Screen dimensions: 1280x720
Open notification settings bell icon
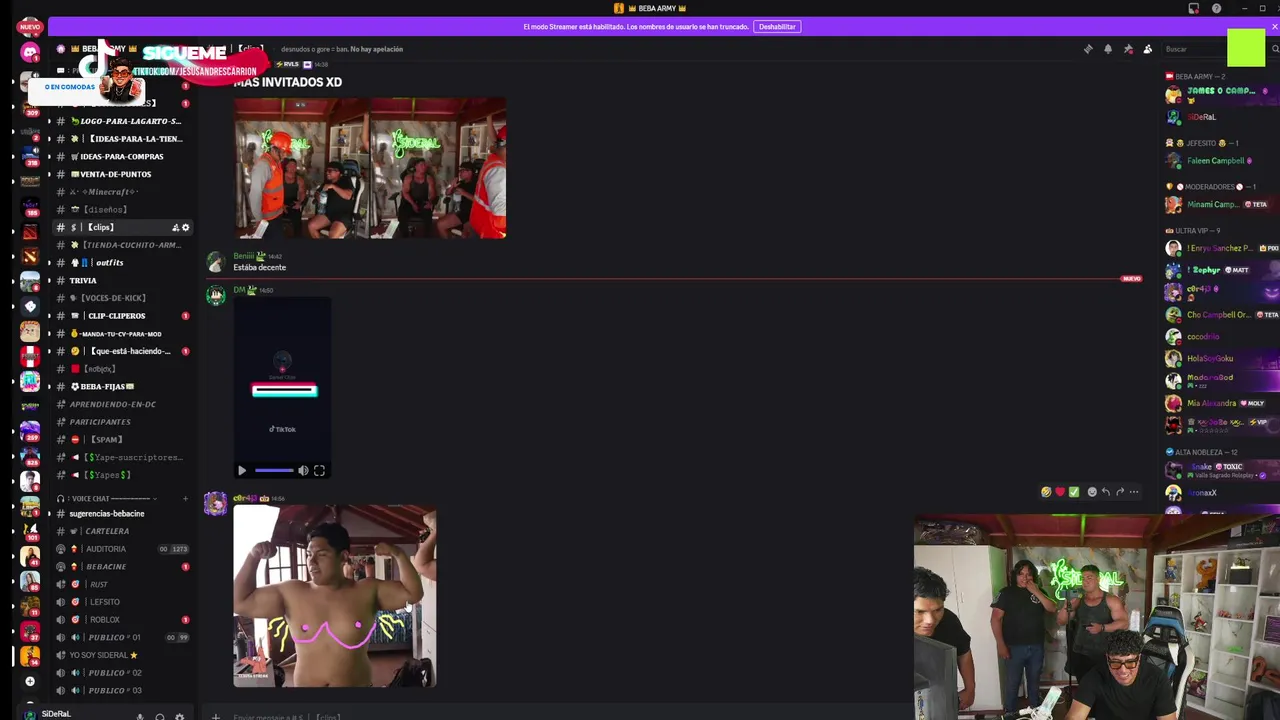(x=1108, y=49)
